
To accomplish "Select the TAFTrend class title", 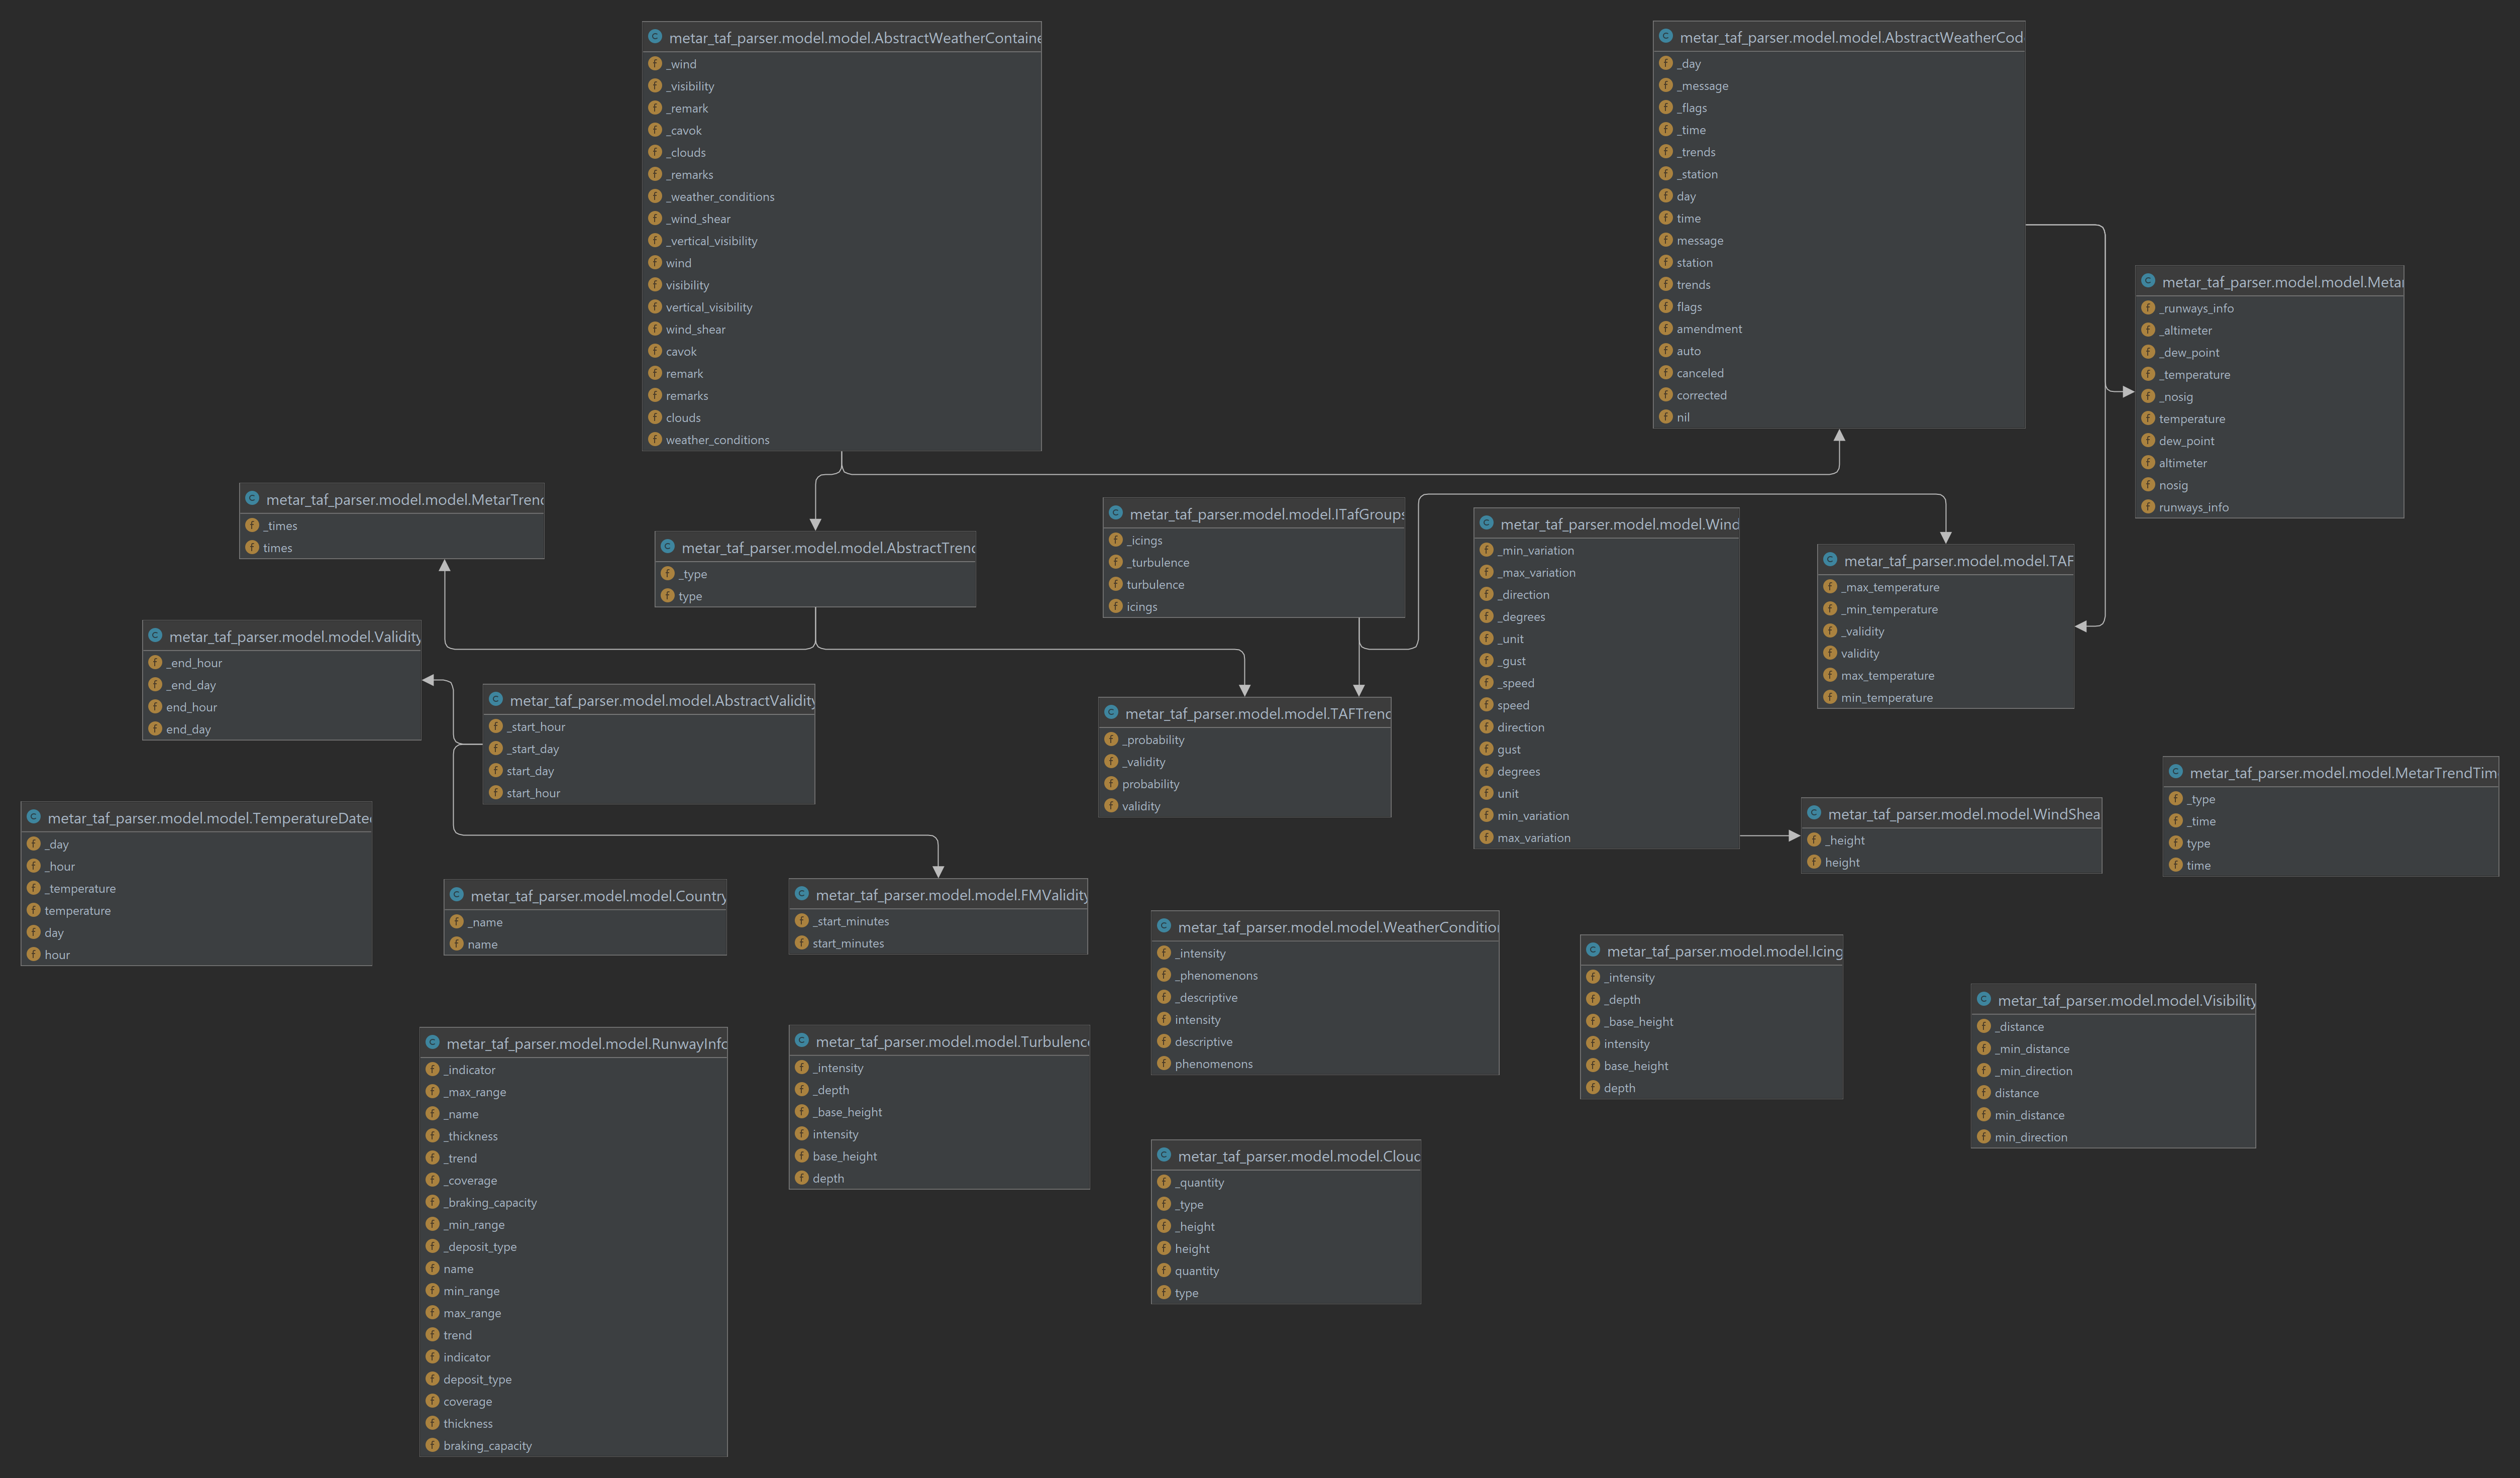I will [1256, 713].
